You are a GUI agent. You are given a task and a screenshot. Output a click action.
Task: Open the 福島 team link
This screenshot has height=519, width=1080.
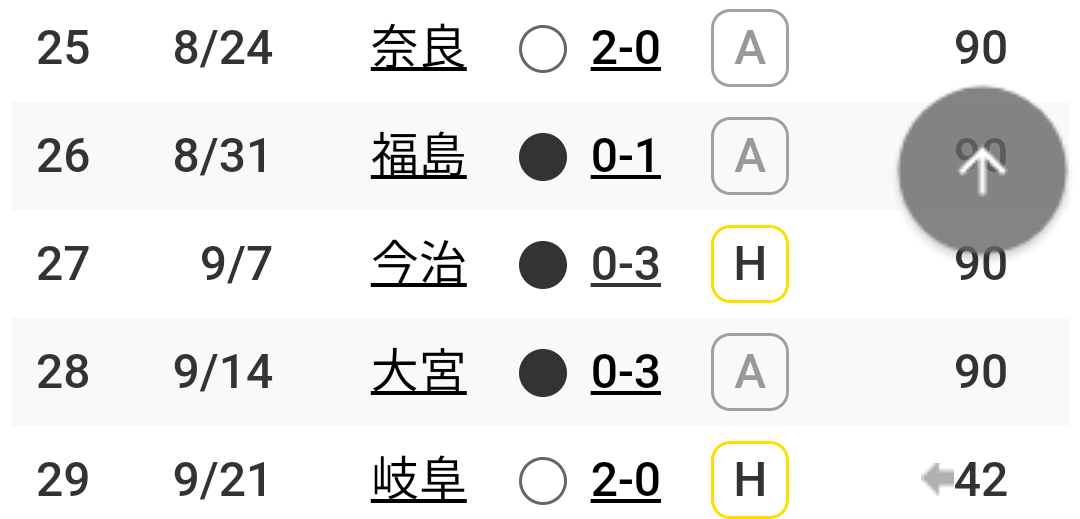click(x=419, y=156)
